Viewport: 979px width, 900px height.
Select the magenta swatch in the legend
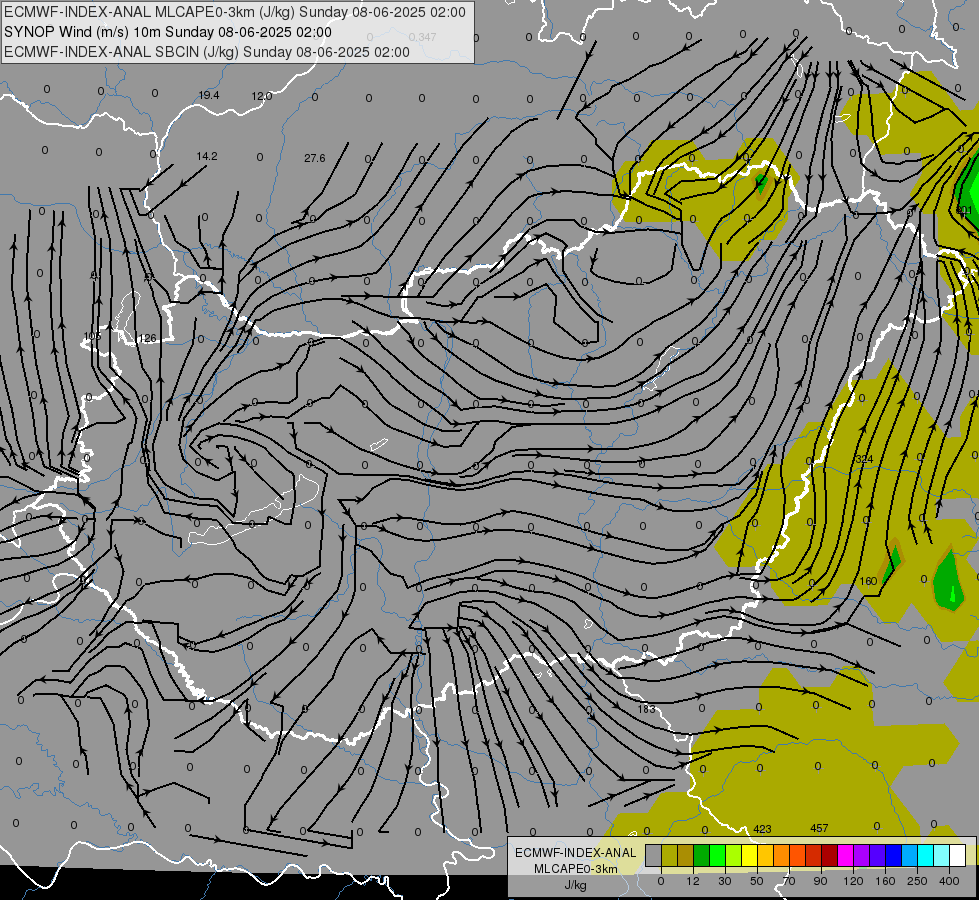coord(845,855)
